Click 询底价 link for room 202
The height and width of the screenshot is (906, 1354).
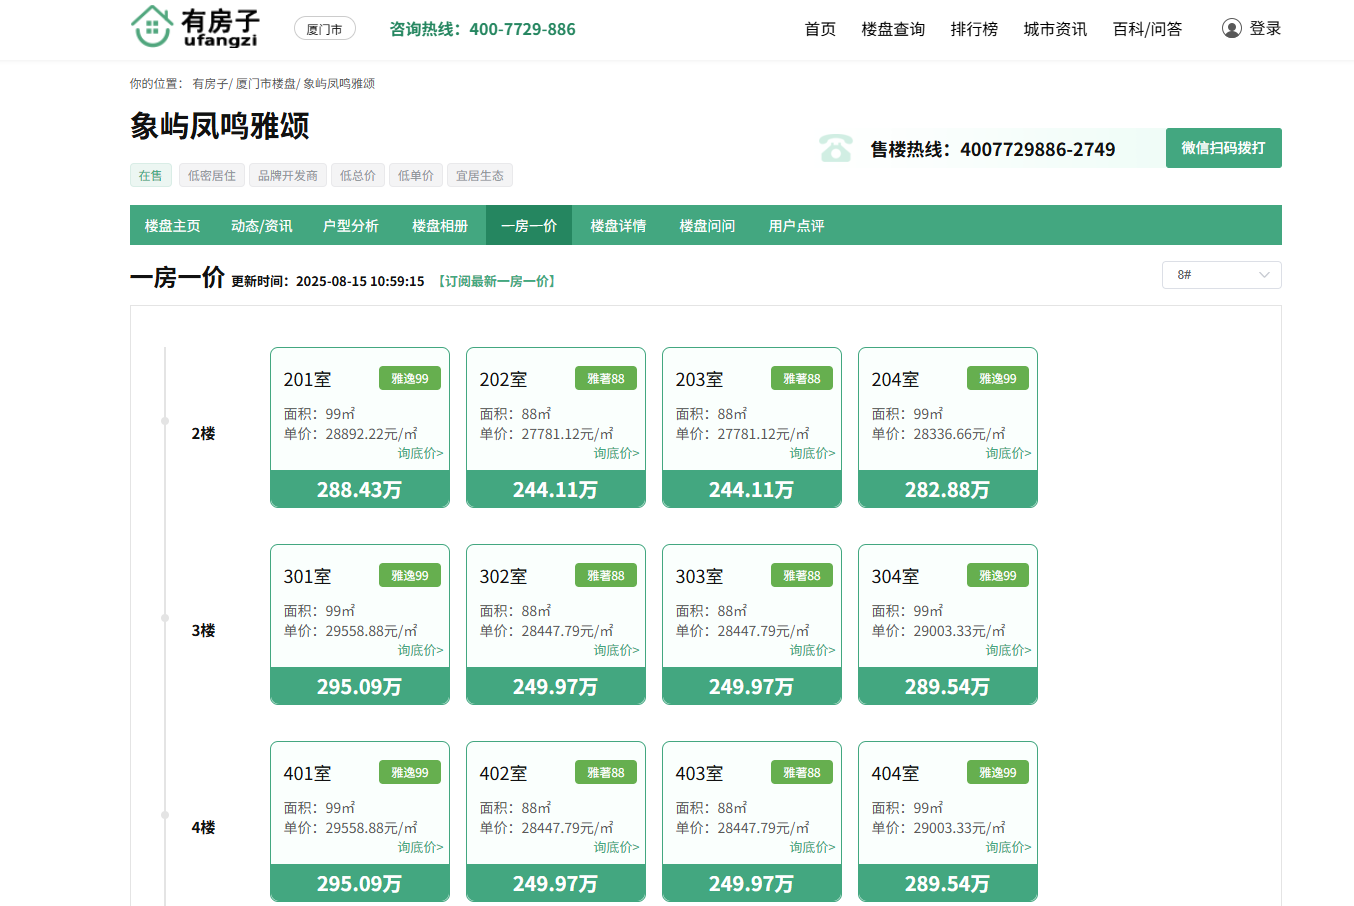pos(617,454)
